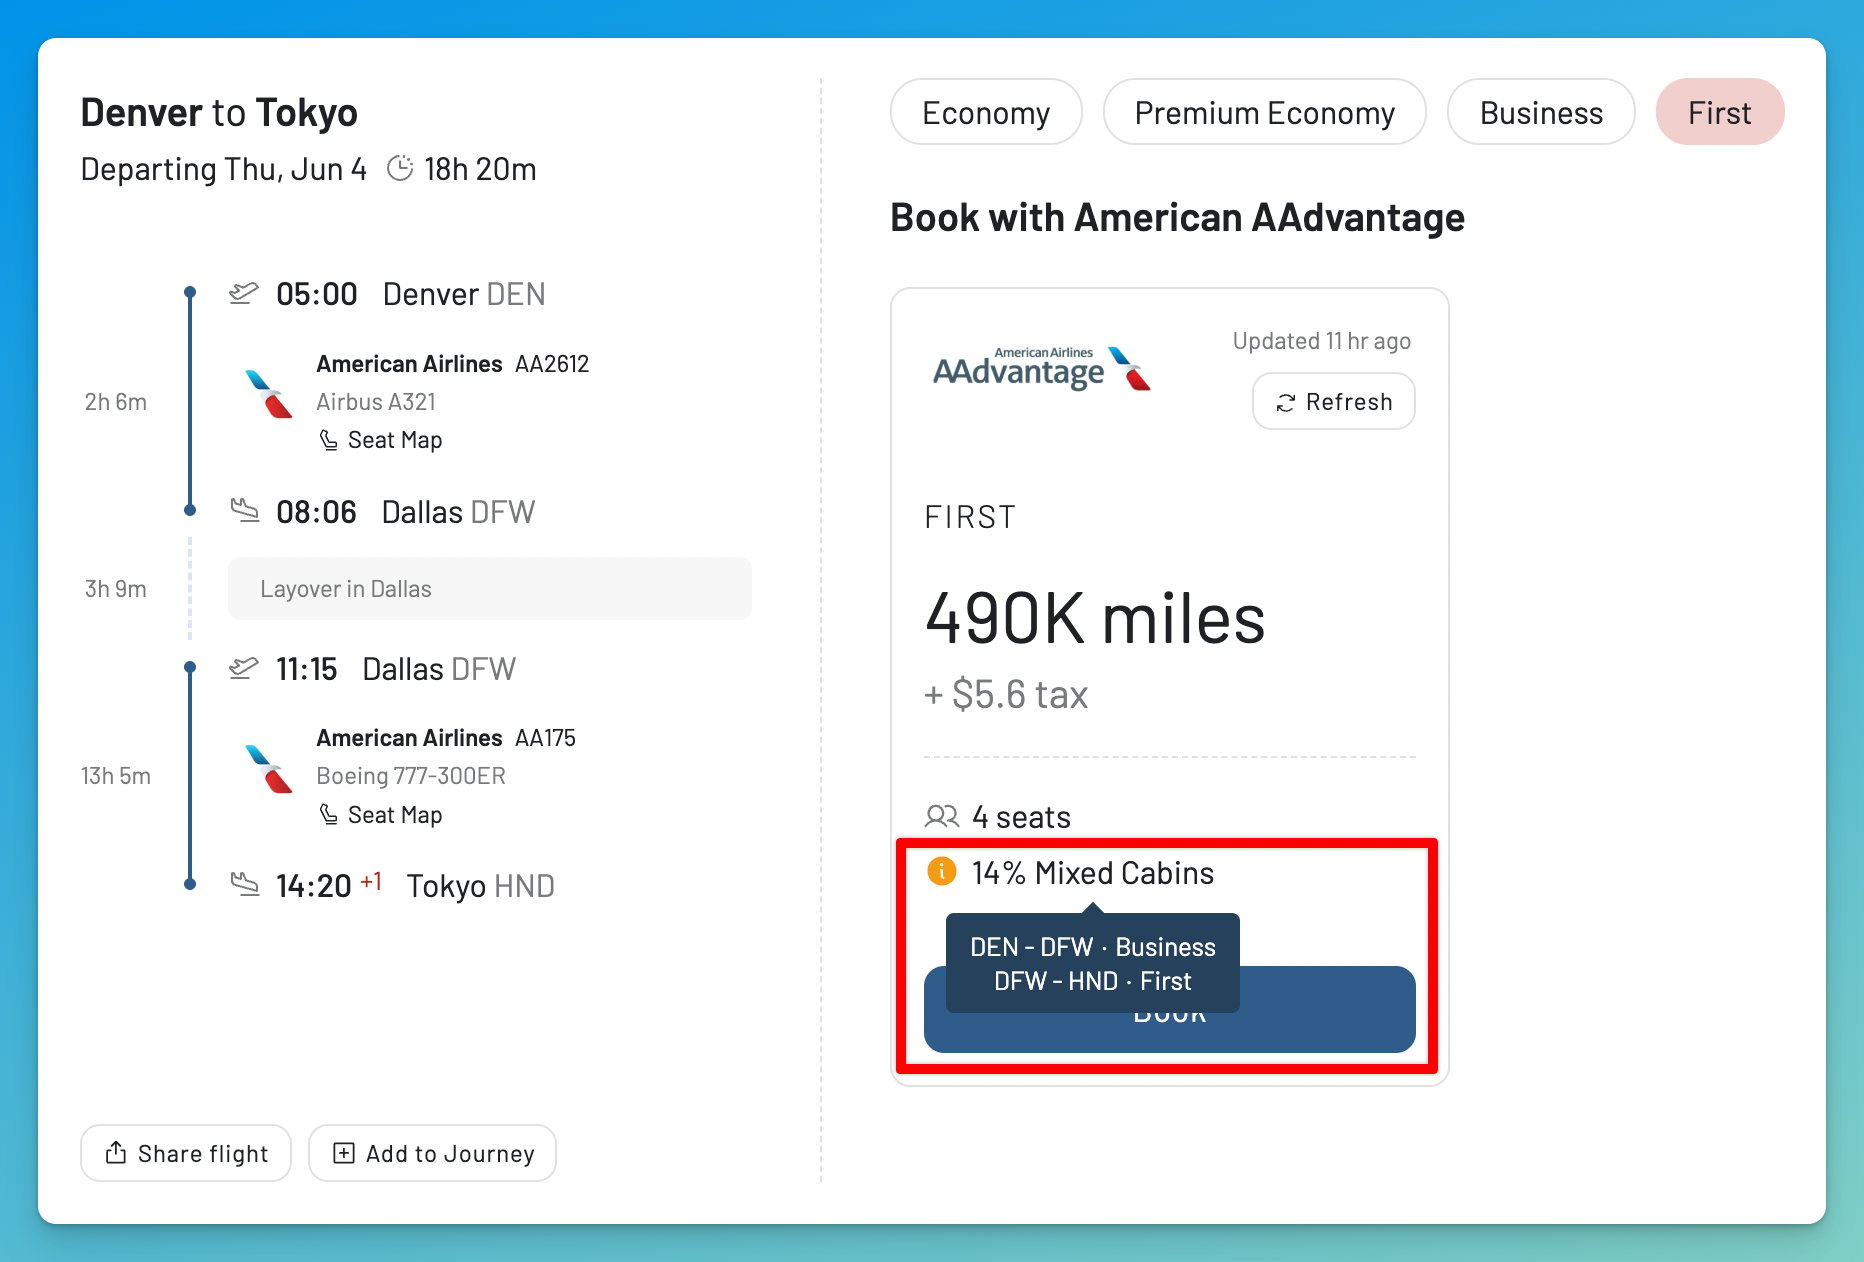Select the Premium Economy cabin tab

pos(1264,112)
